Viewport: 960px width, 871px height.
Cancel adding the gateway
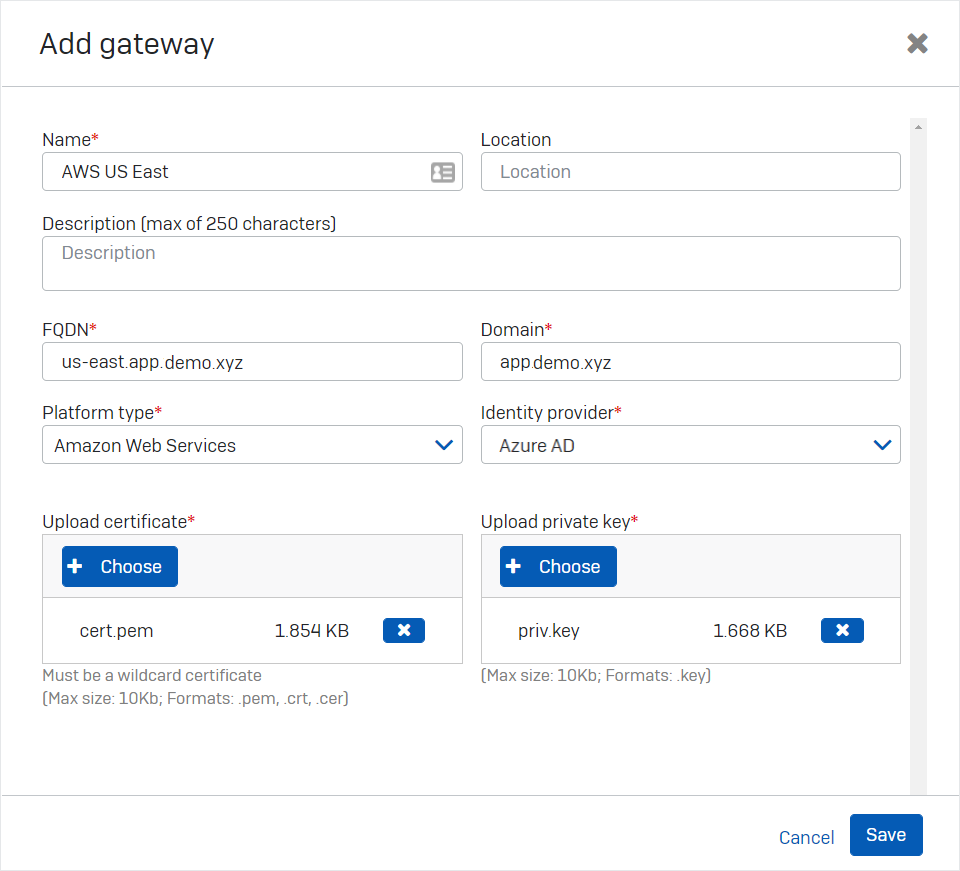click(806, 837)
